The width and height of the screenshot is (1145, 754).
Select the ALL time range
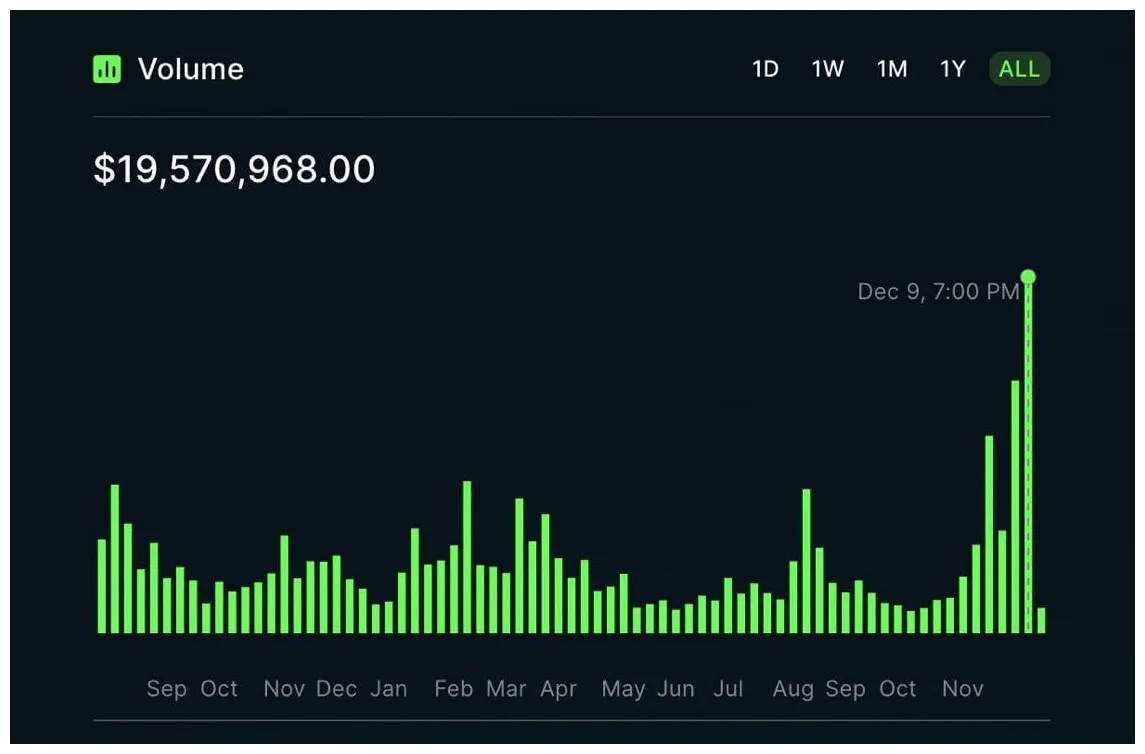1019,69
